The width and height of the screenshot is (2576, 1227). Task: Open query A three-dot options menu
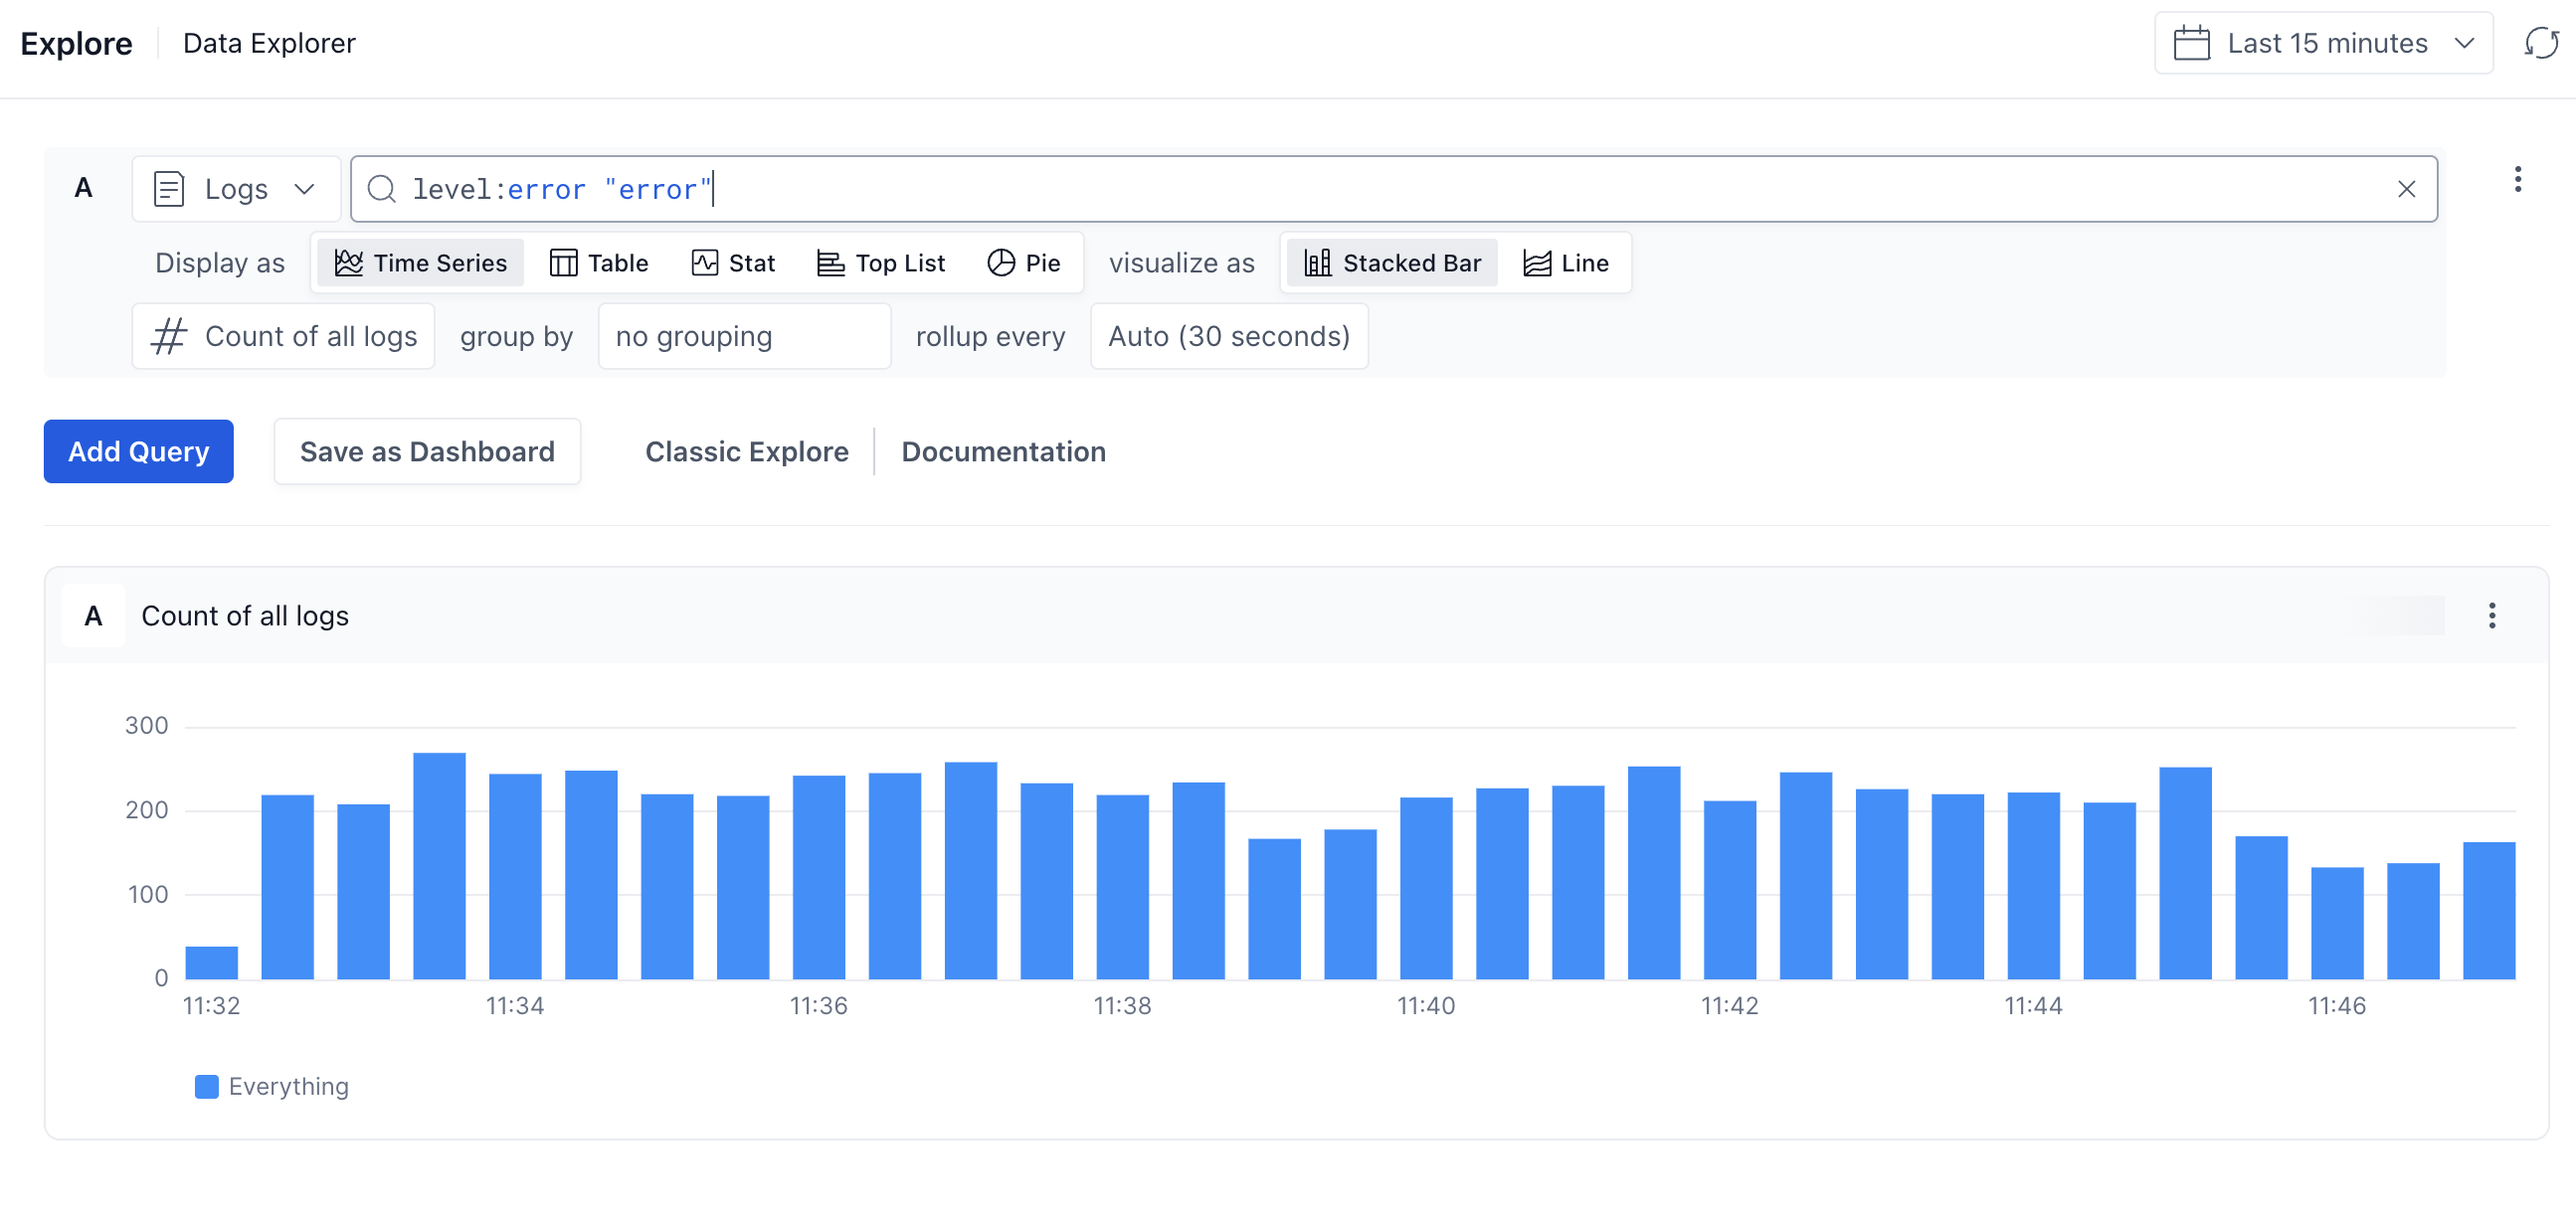coord(2517,180)
